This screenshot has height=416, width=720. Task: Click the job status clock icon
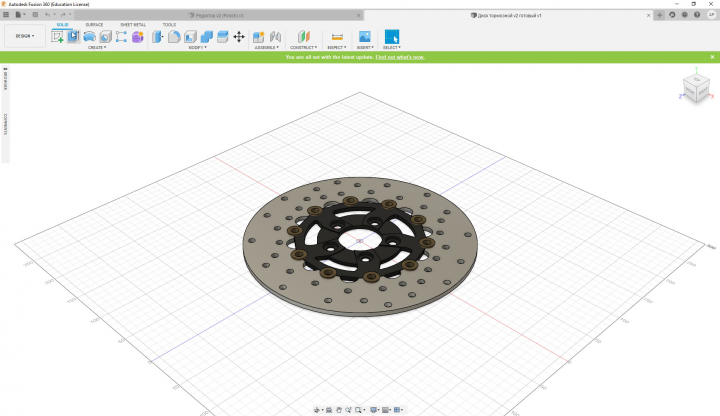coord(685,15)
